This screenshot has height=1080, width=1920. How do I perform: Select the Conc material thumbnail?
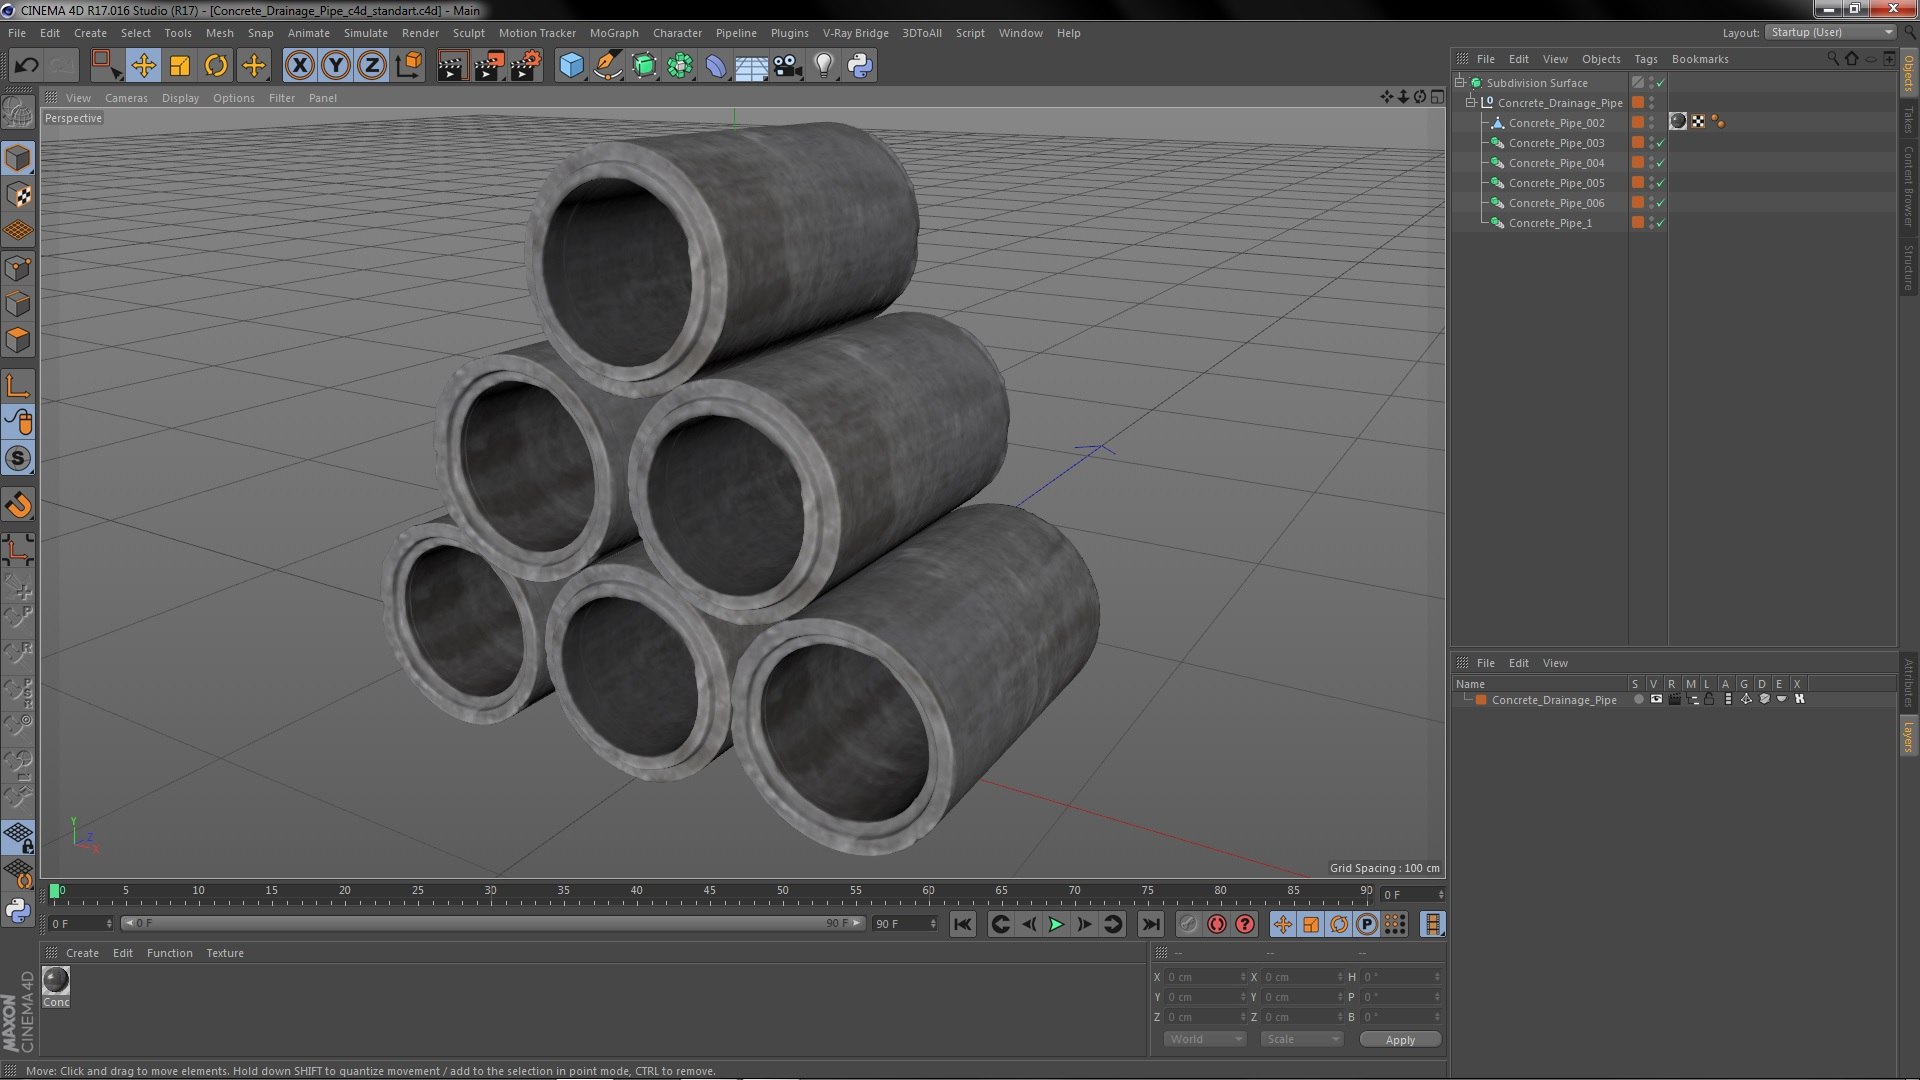pyautogui.click(x=56, y=981)
